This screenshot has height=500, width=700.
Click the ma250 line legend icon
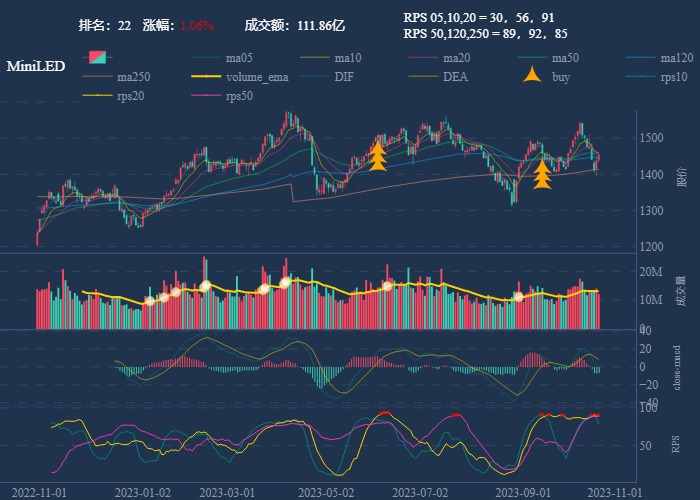[x=97, y=77]
